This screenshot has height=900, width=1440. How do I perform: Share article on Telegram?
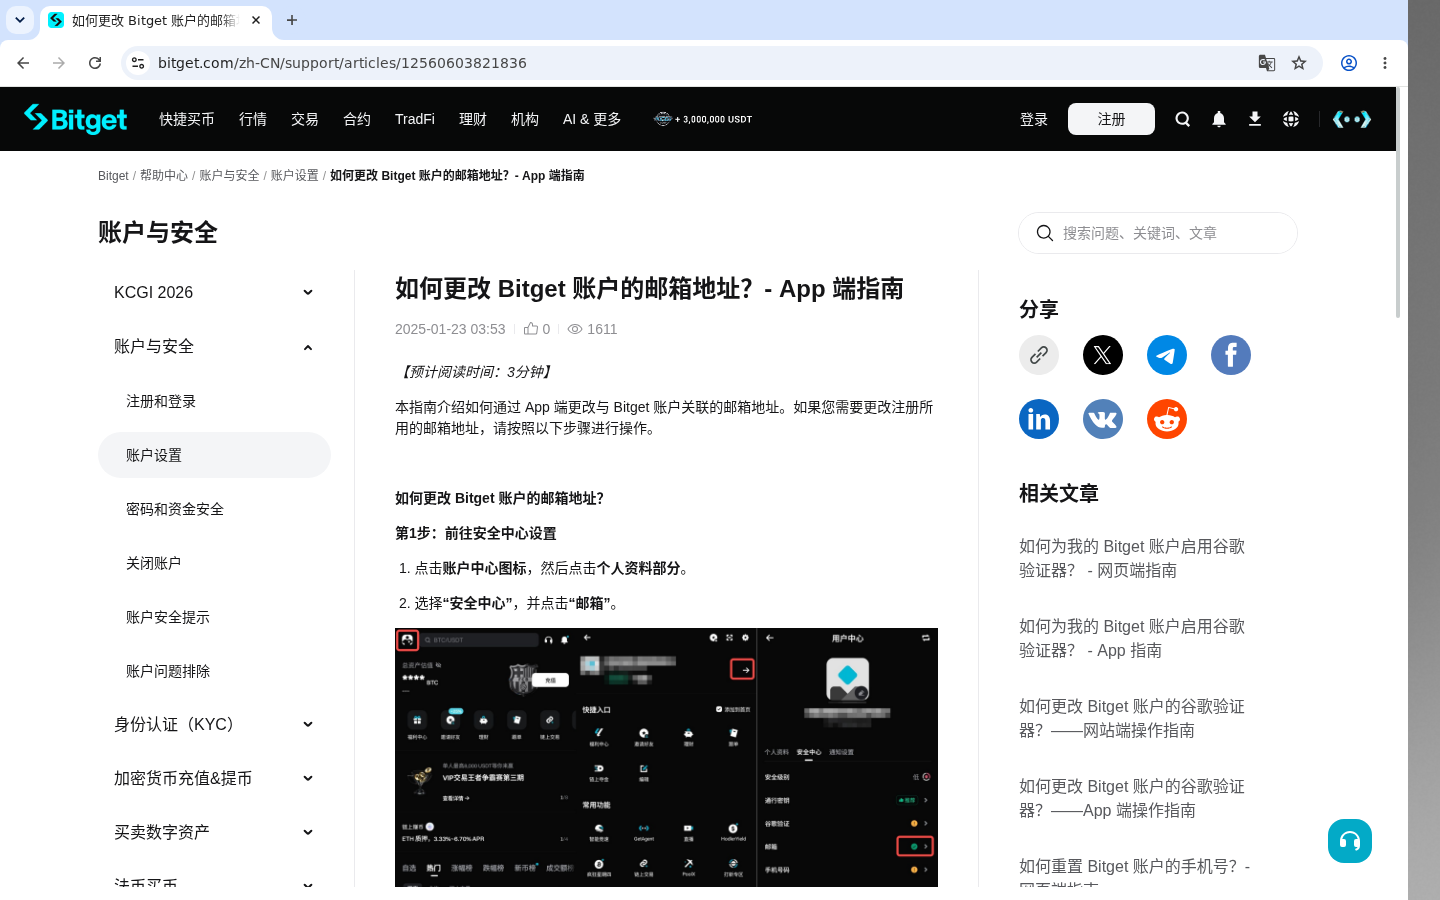pos(1167,355)
